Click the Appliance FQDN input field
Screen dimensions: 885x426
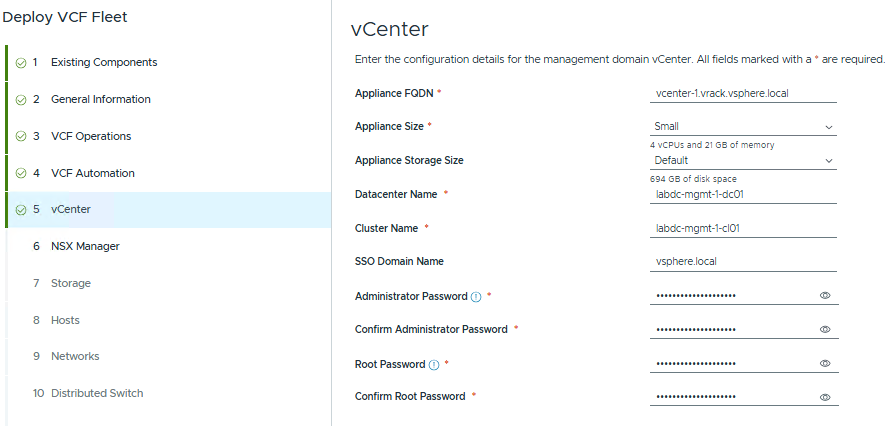pyautogui.click(x=743, y=93)
